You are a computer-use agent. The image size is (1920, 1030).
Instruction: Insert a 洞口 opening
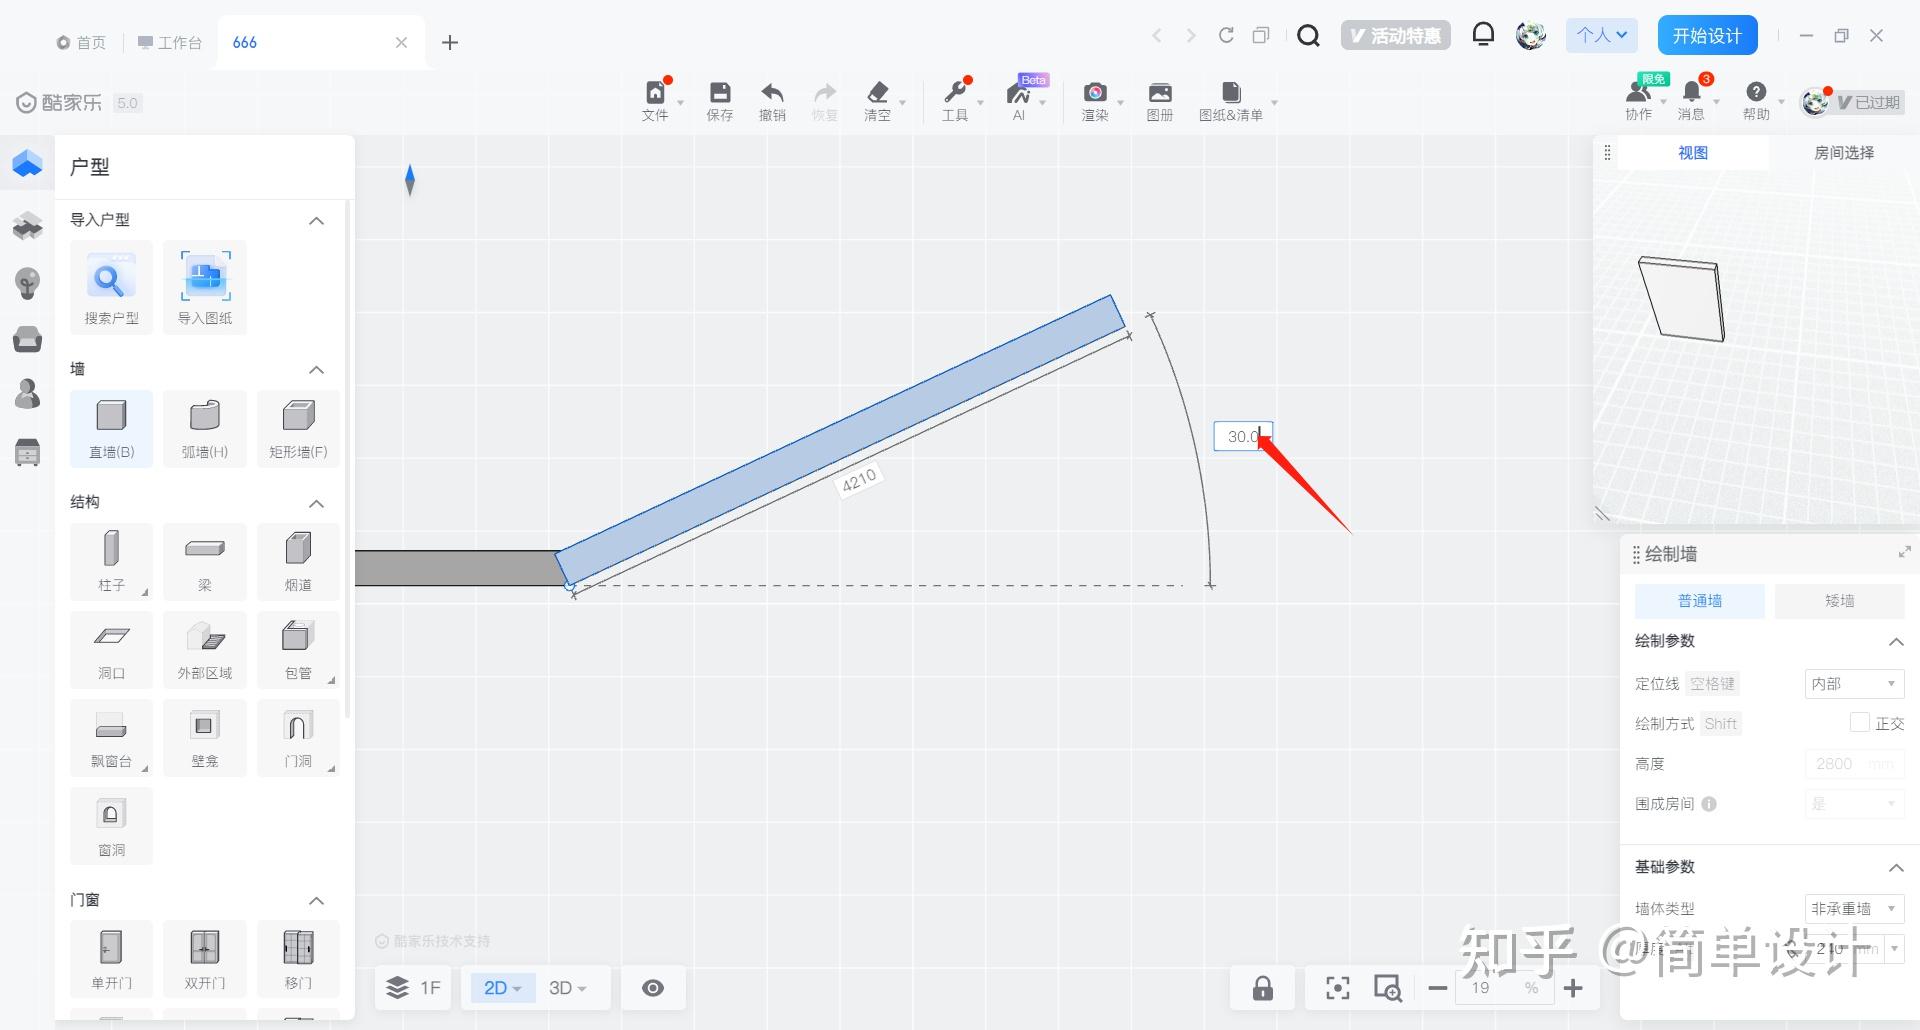coord(111,650)
